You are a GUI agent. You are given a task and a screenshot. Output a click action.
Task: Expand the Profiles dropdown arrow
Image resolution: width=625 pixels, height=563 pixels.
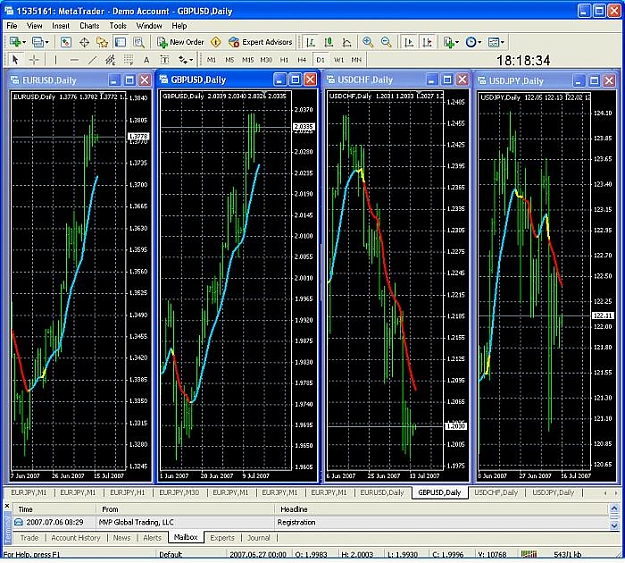47,42
